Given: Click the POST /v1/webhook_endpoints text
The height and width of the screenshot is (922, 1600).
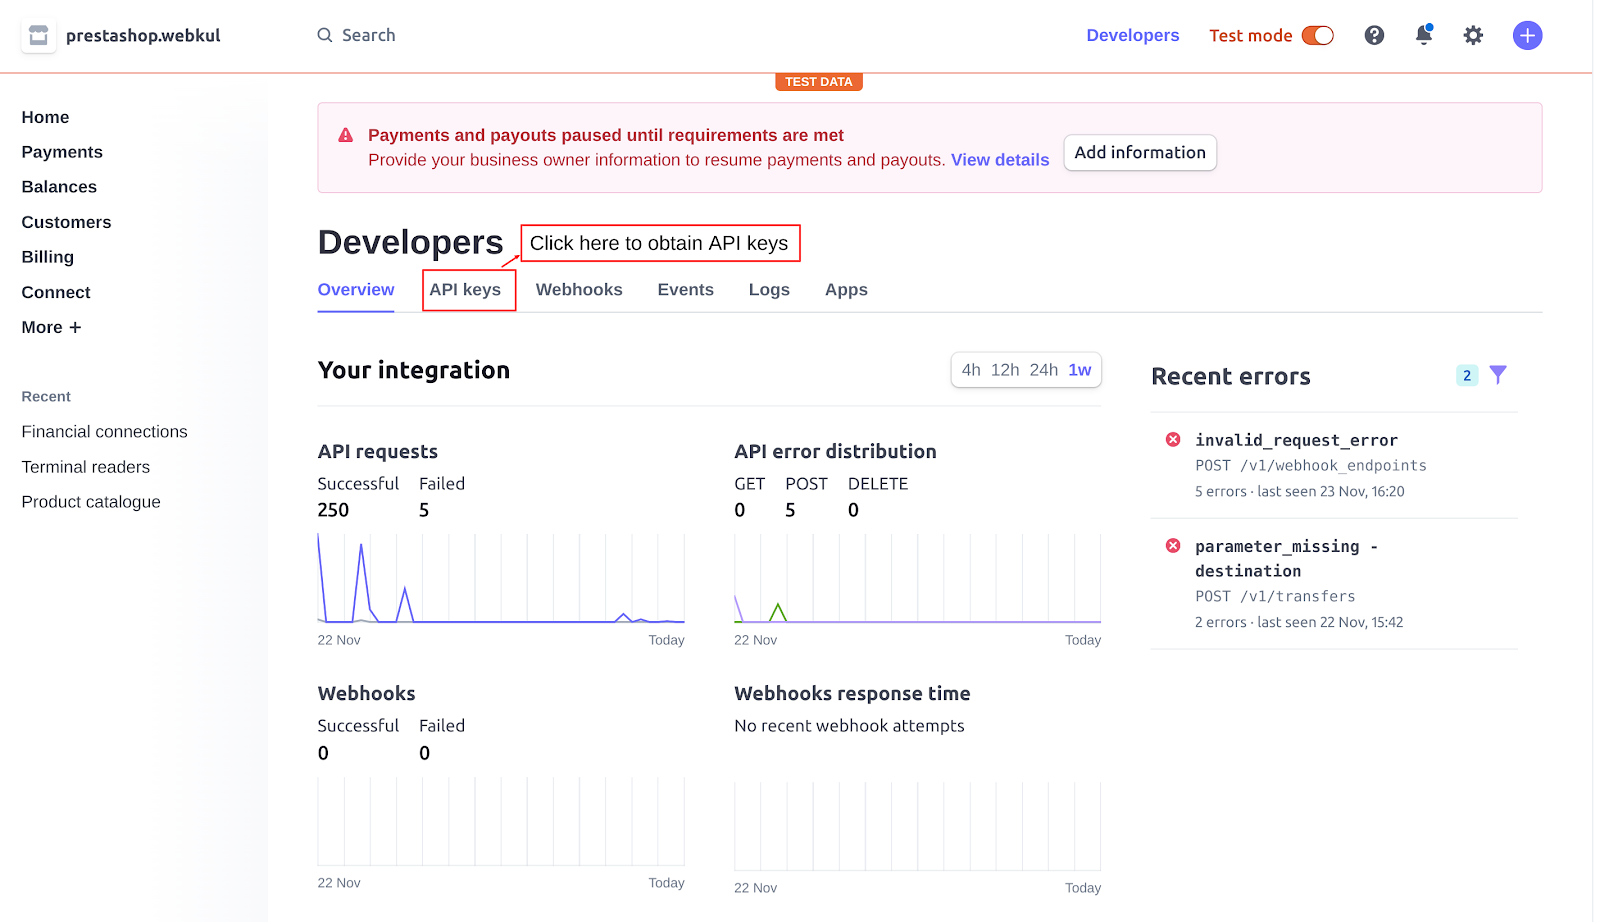Looking at the screenshot, I should tap(1311, 466).
